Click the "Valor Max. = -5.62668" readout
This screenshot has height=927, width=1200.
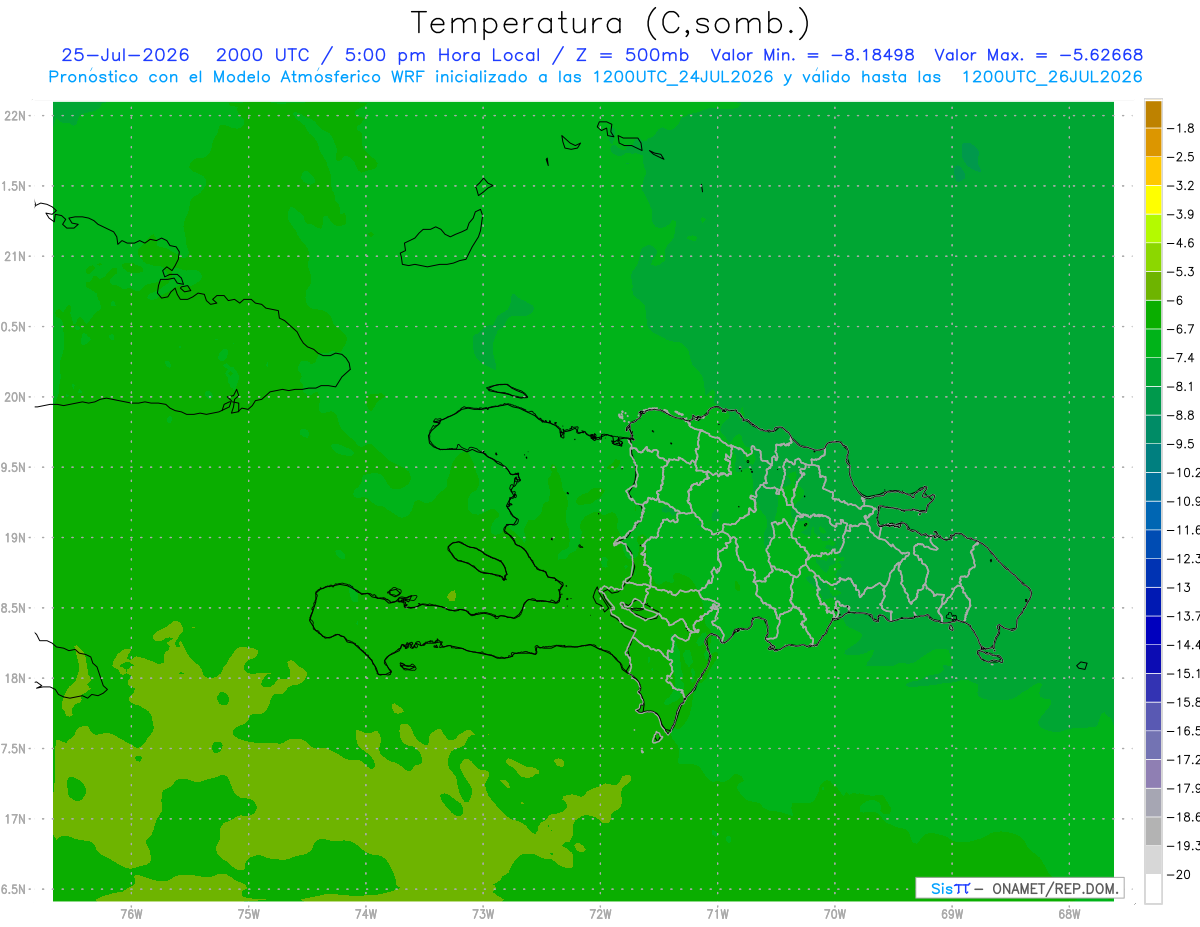point(1038,55)
